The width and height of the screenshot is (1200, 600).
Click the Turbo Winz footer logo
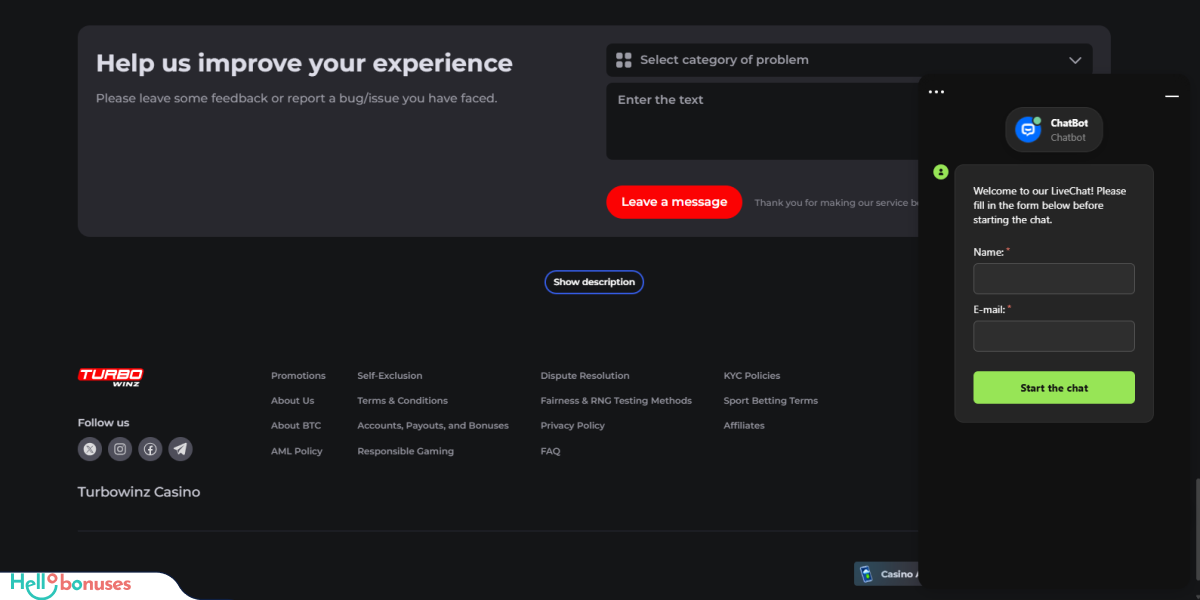pyautogui.click(x=110, y=375)
